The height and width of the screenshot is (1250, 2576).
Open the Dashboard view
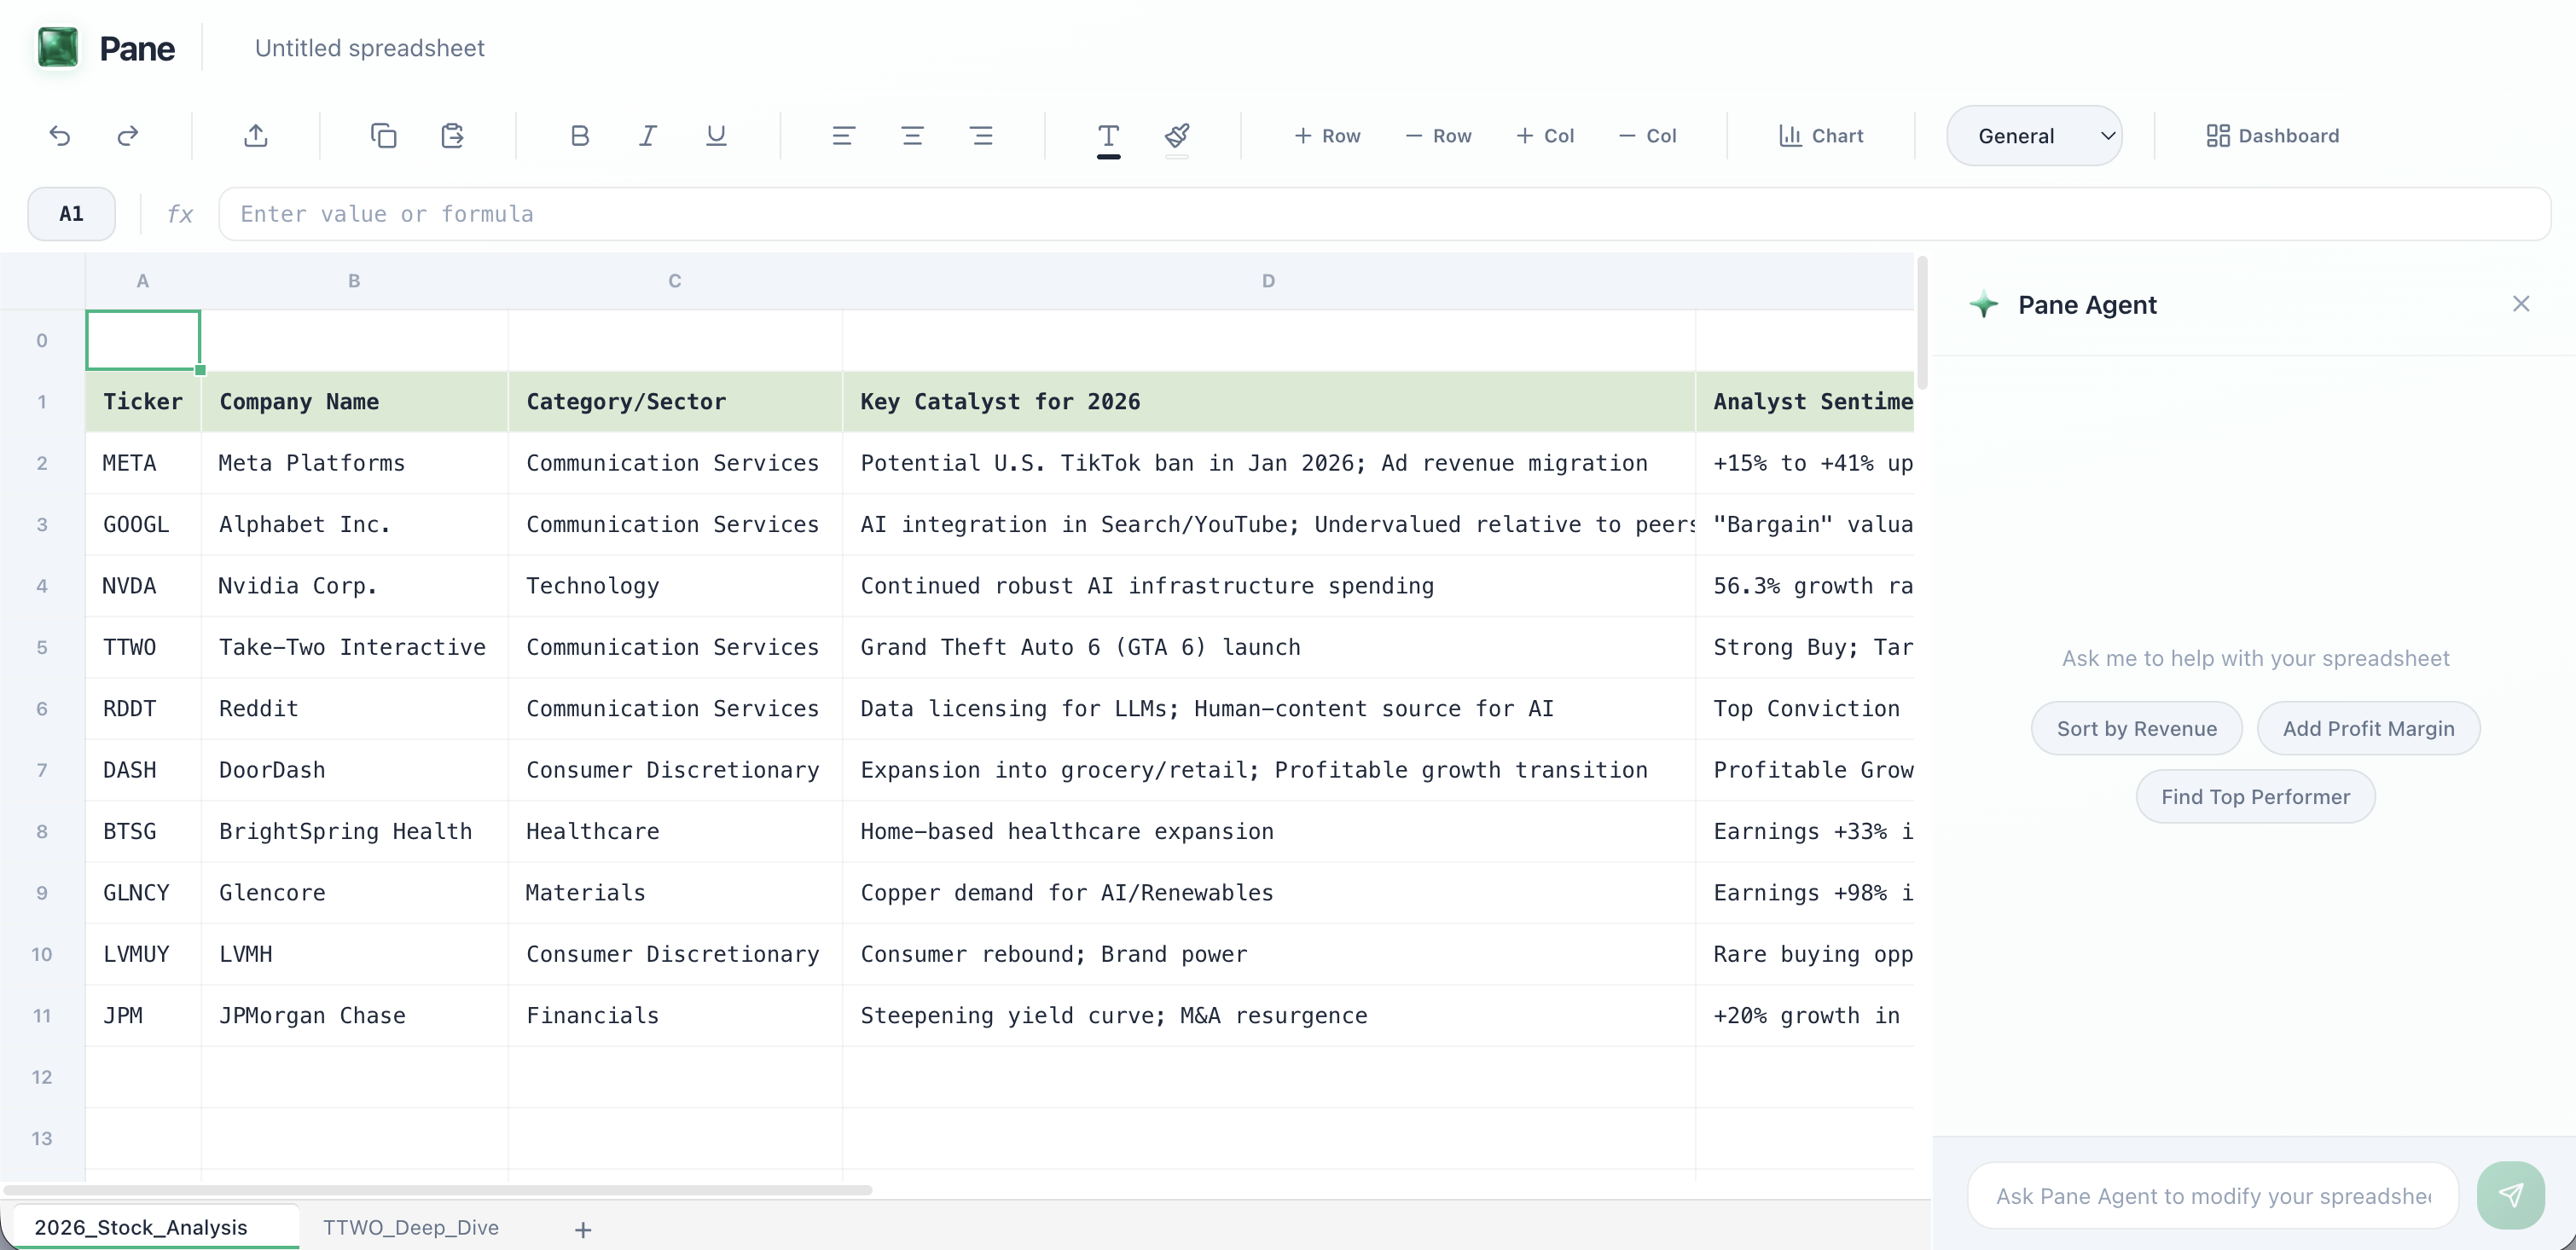coord(2272,135)
